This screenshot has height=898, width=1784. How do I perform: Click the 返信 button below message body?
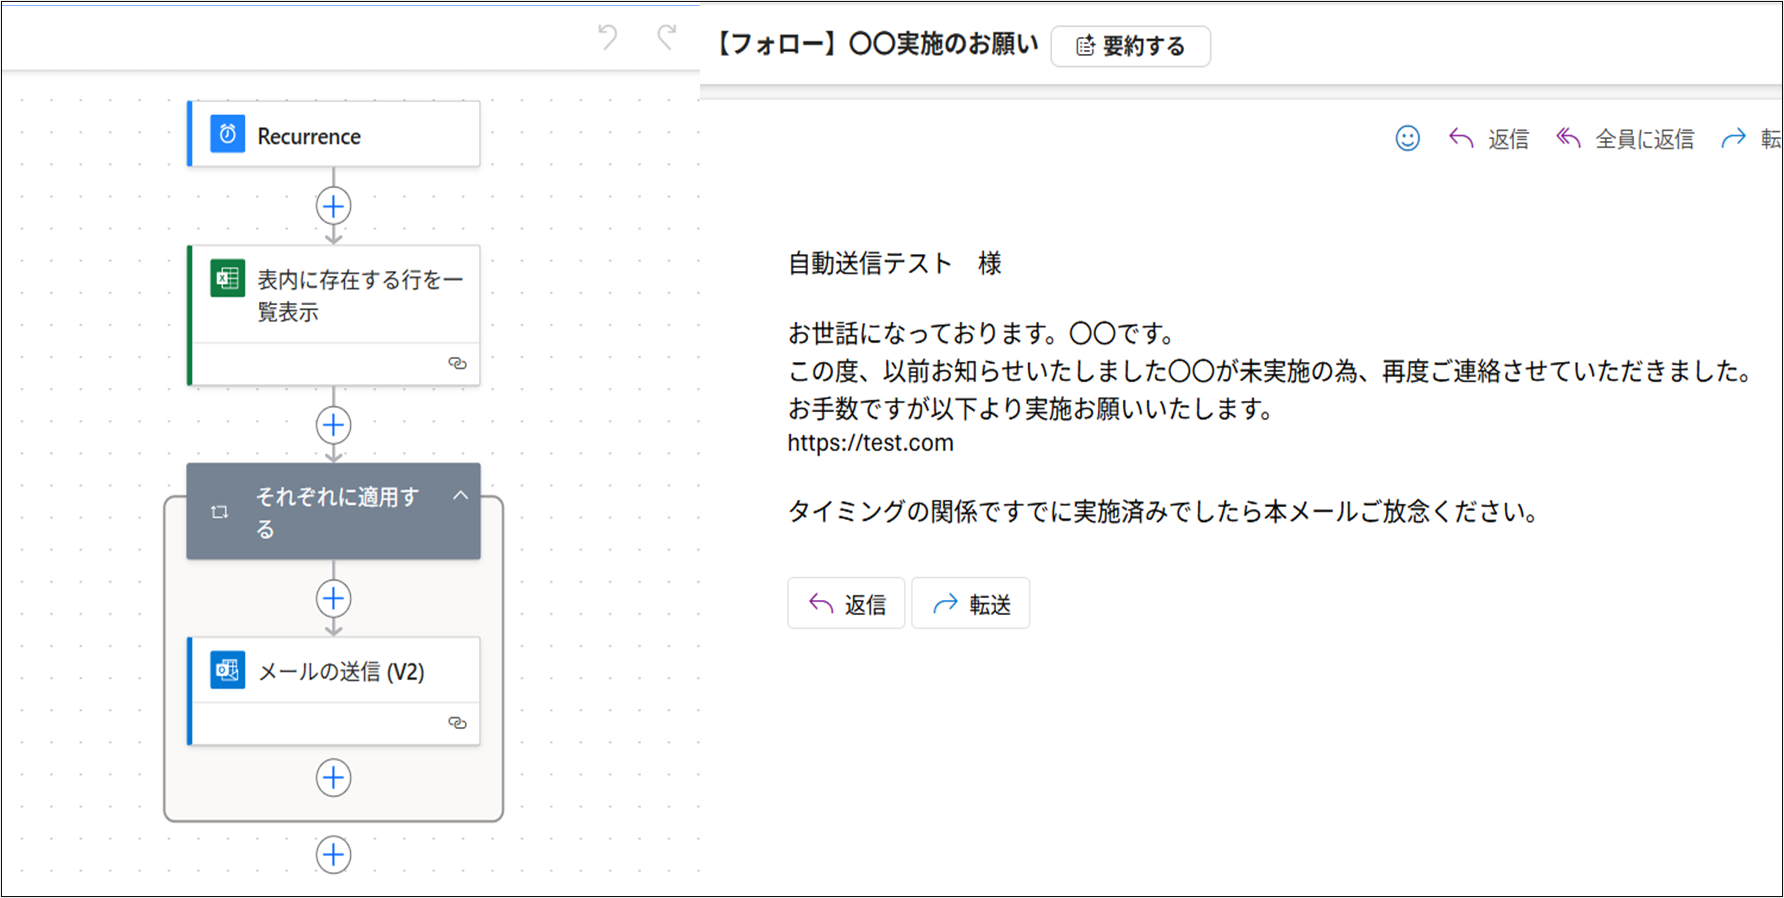click(x=846, y=604)
